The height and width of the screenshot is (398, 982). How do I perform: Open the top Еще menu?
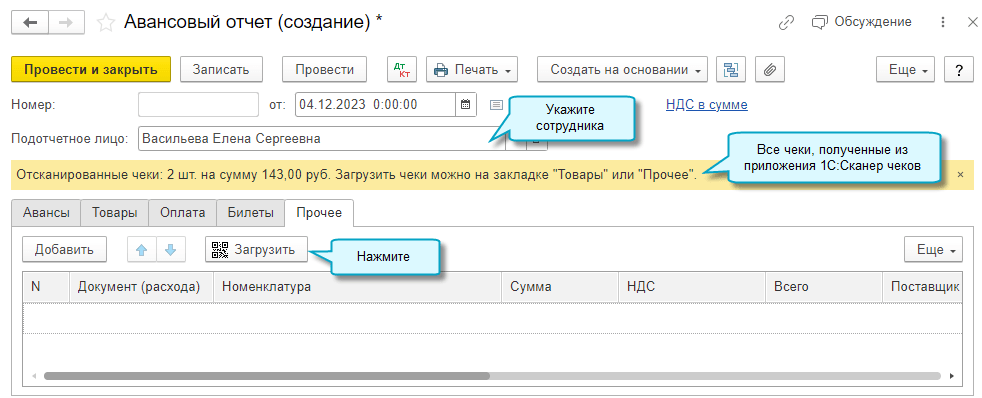(x=906, y=69)
